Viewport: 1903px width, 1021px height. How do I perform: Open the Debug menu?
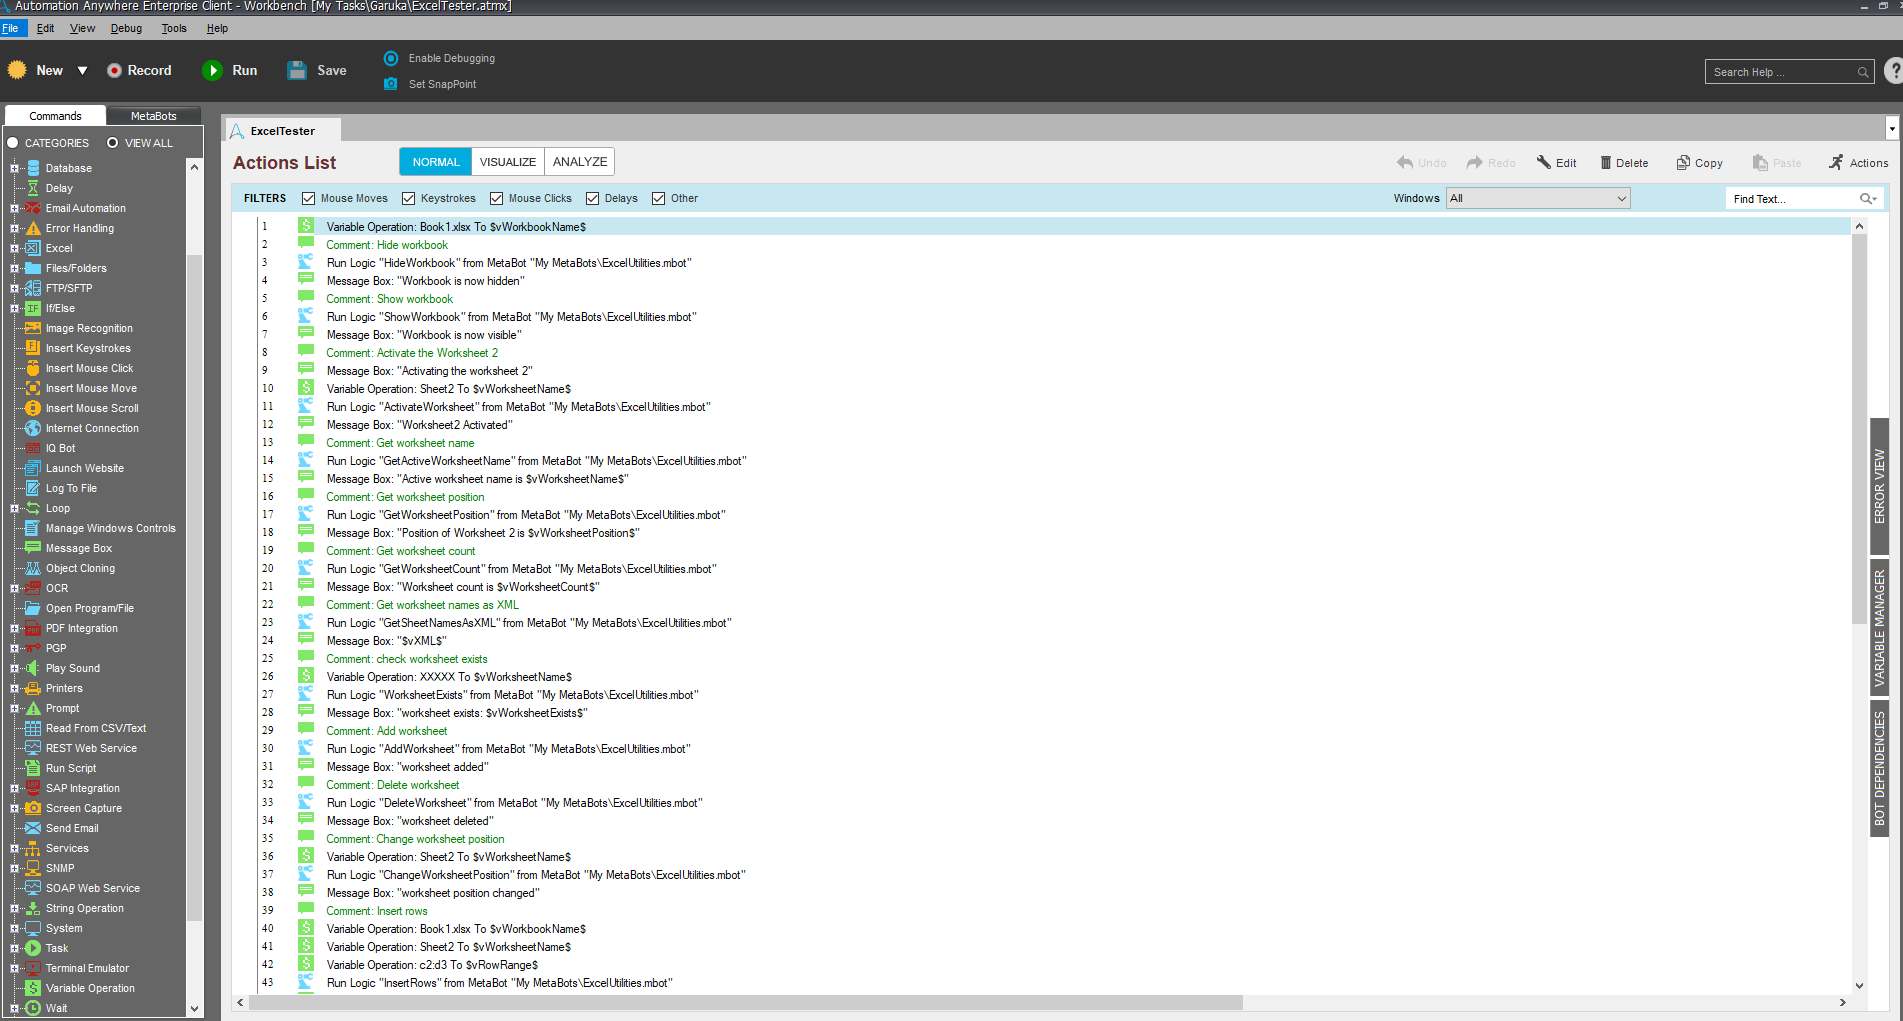tap(126, 28)
